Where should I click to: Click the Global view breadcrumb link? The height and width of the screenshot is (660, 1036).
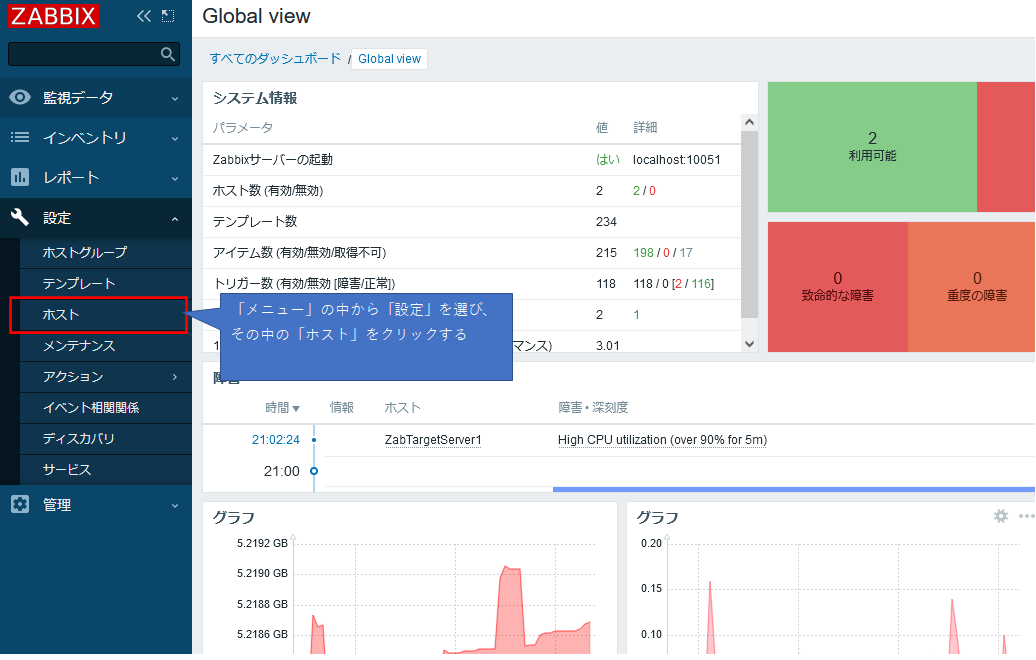[x=389, y=59]
